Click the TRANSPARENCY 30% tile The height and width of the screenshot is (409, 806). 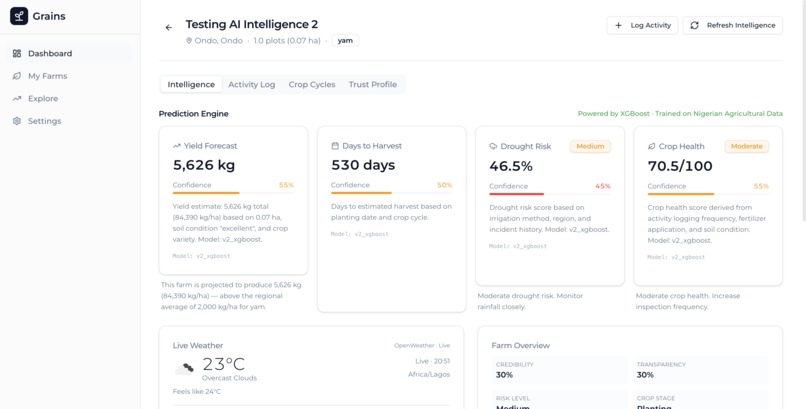tap(700, 370)
